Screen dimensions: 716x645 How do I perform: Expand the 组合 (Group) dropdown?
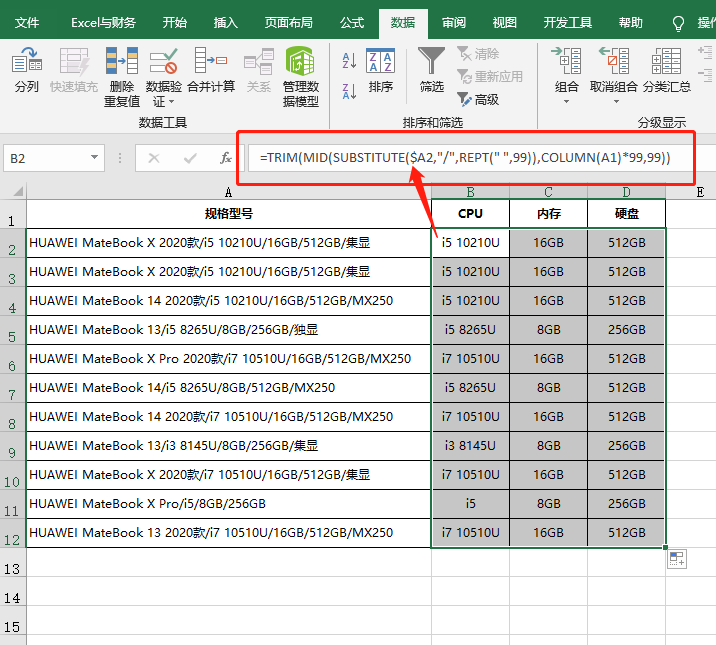567,100
